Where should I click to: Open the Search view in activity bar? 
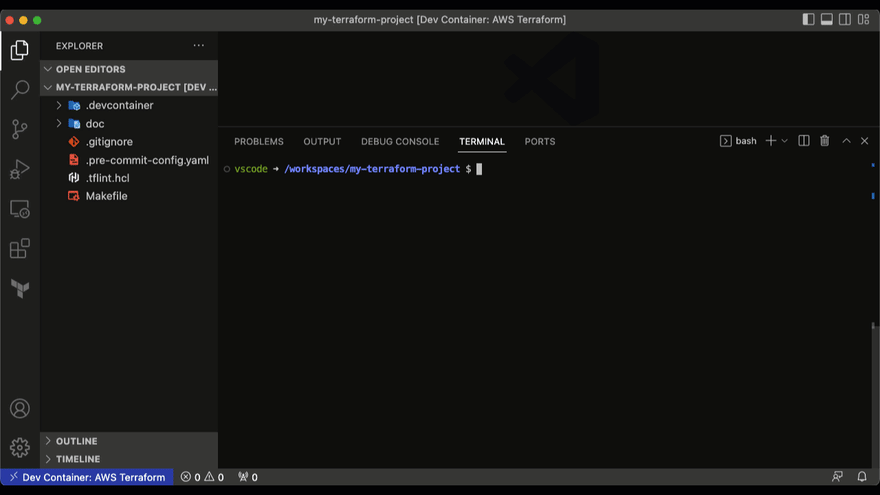click(x=20, y=90)
